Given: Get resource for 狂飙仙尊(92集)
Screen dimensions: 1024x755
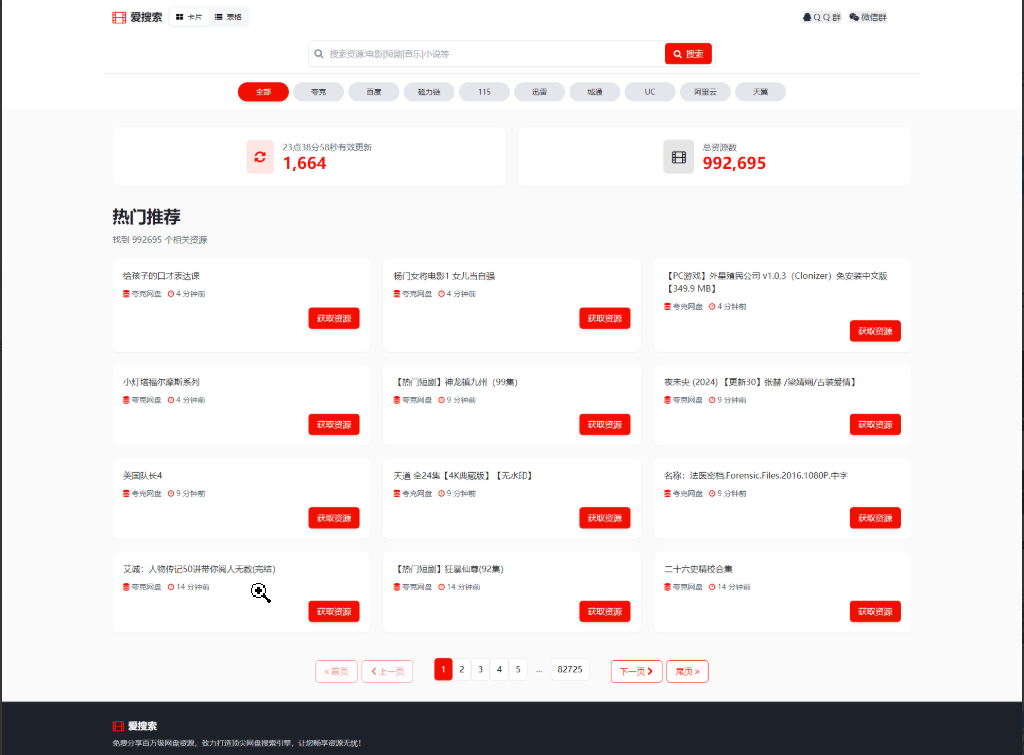Looking at the screenshot, I should pyautogui.click(x=605, y=611).
